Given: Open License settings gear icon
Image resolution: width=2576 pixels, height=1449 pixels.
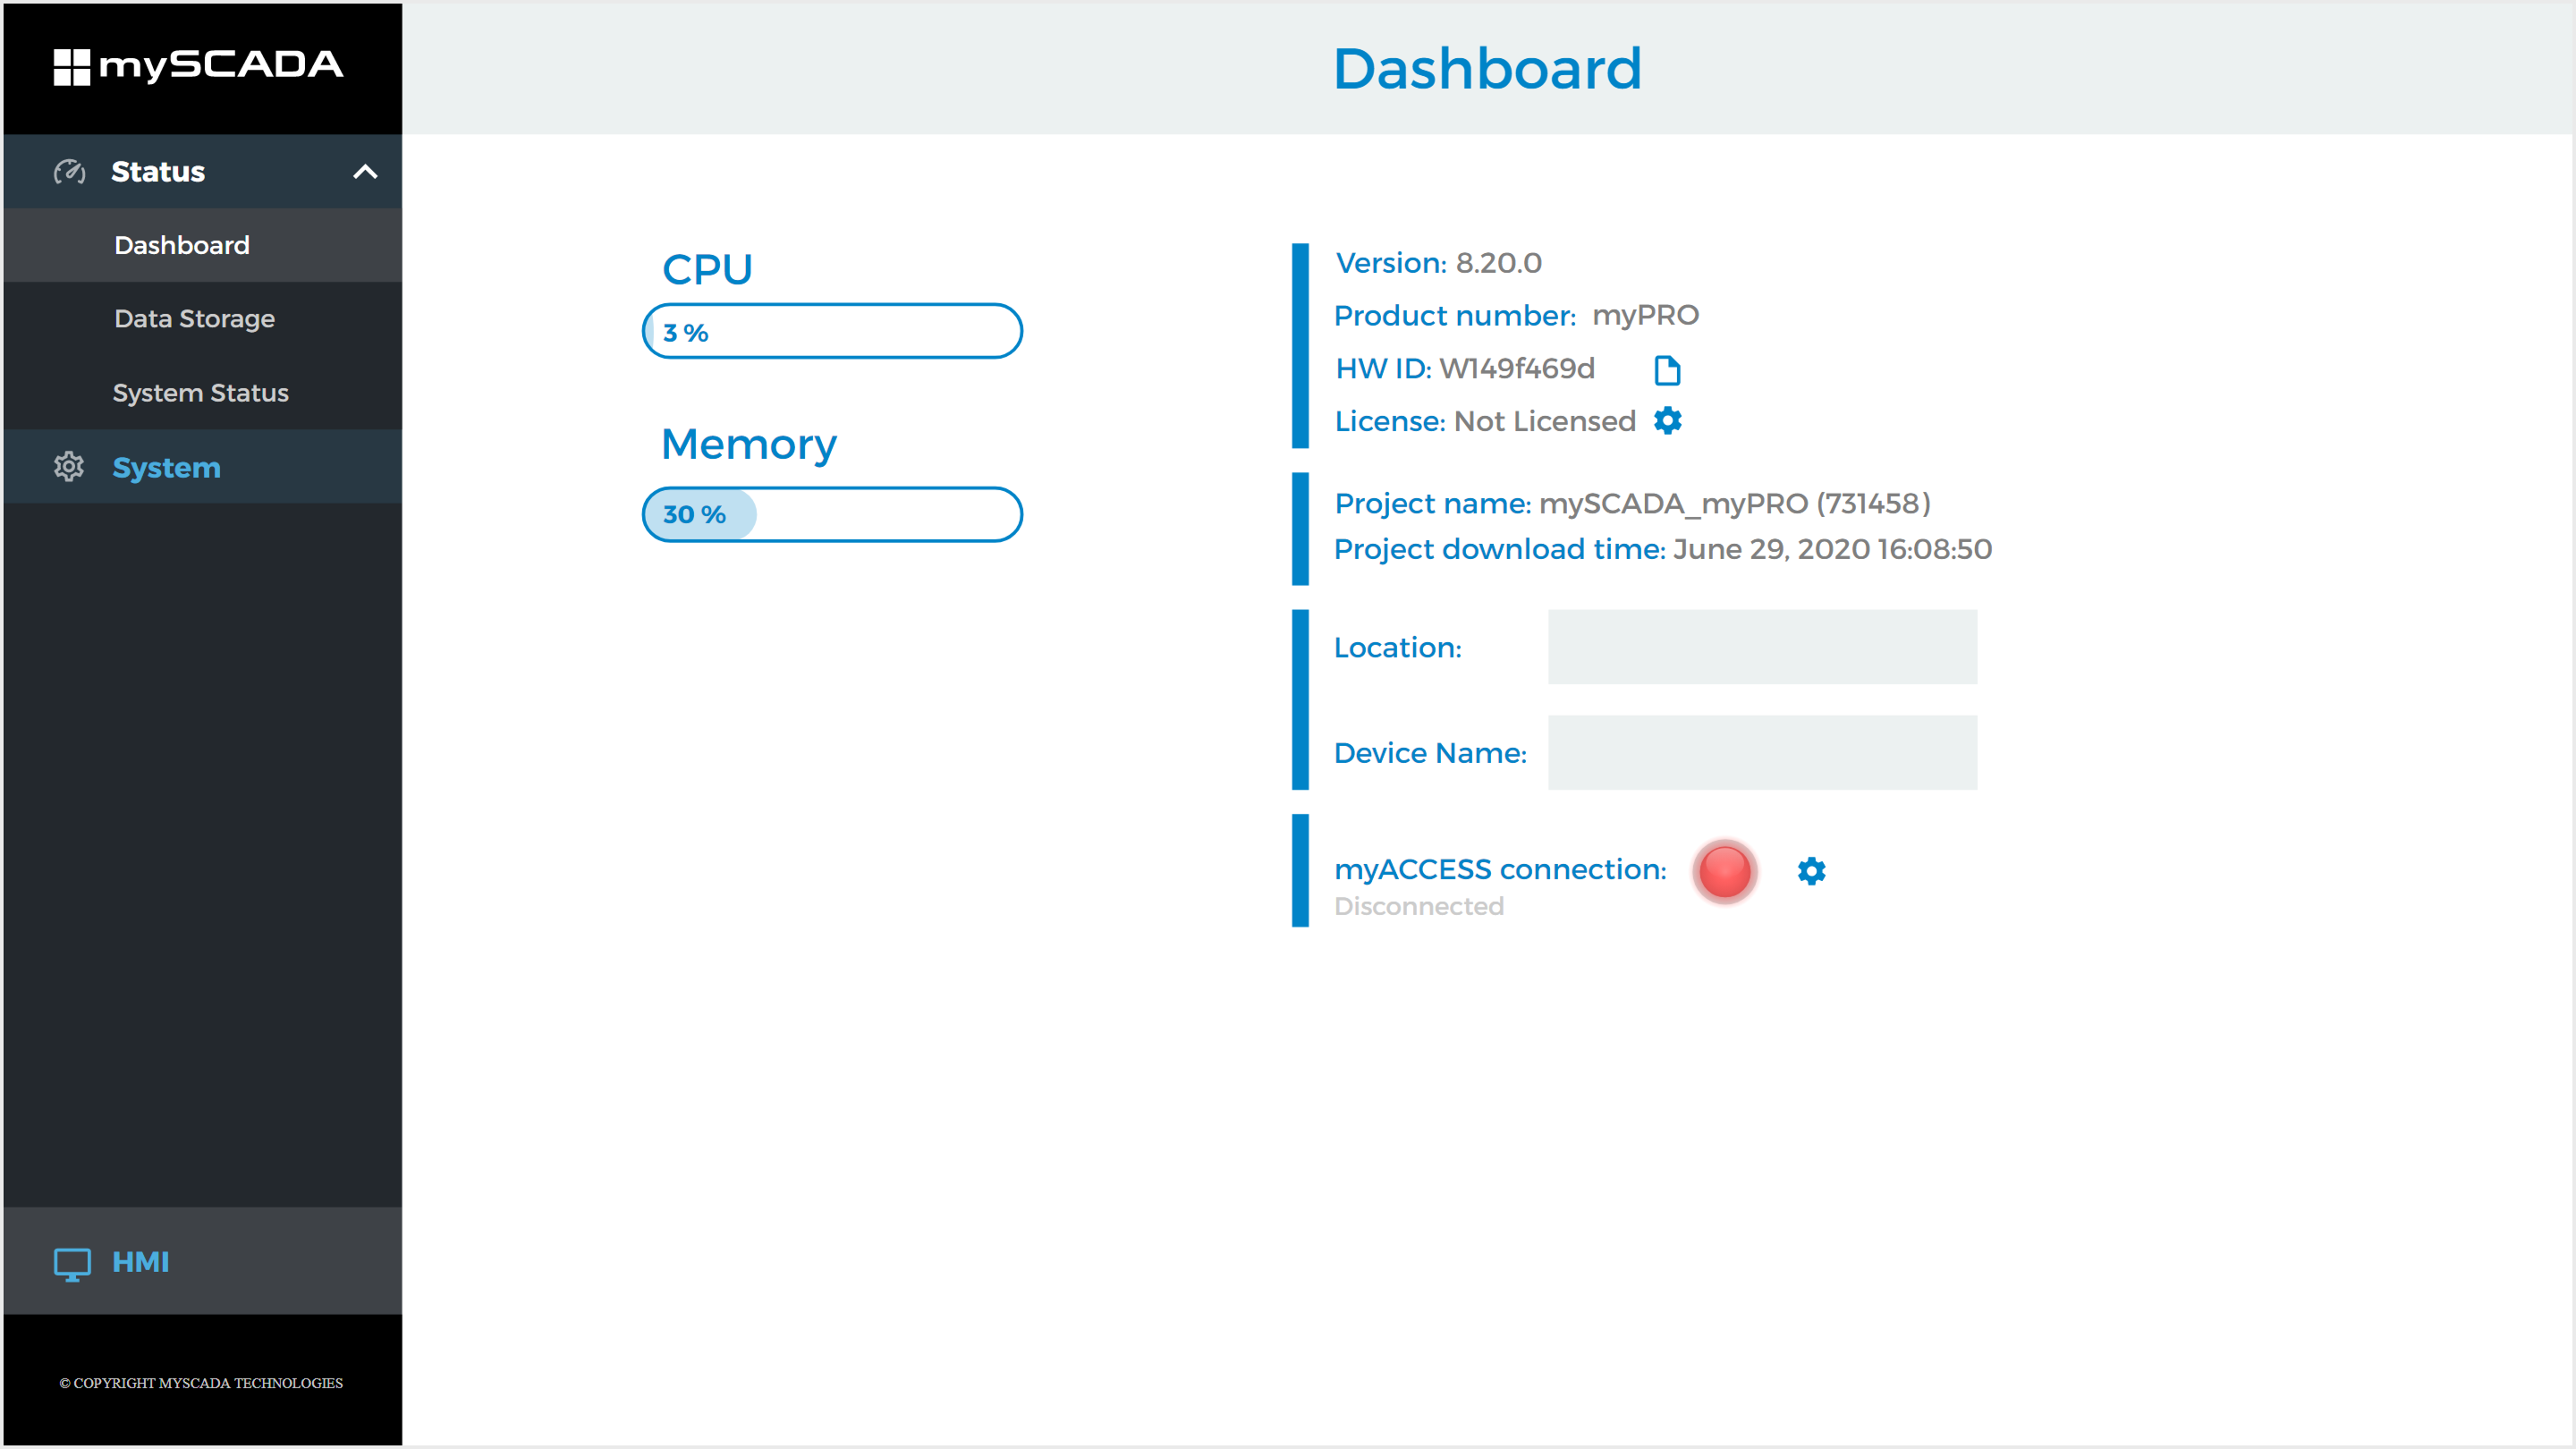Looking at the screenshot, I should pyautogui.click(x=1668, y=421).
